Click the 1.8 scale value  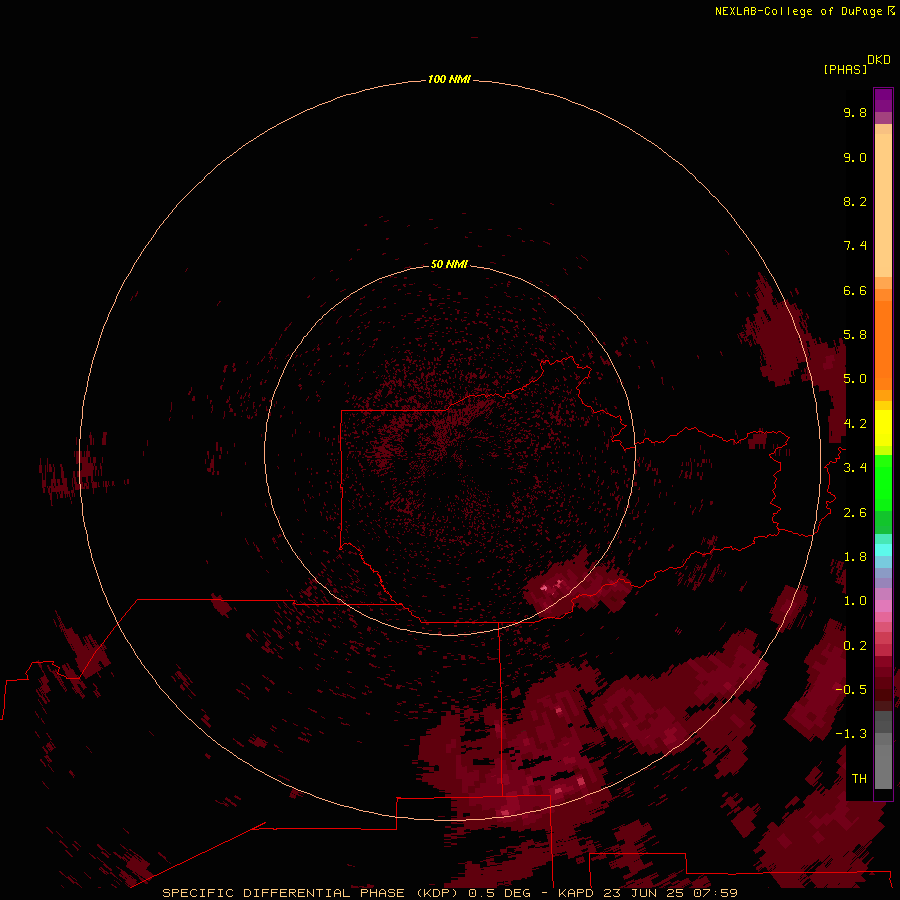click(x=855, y=557)
